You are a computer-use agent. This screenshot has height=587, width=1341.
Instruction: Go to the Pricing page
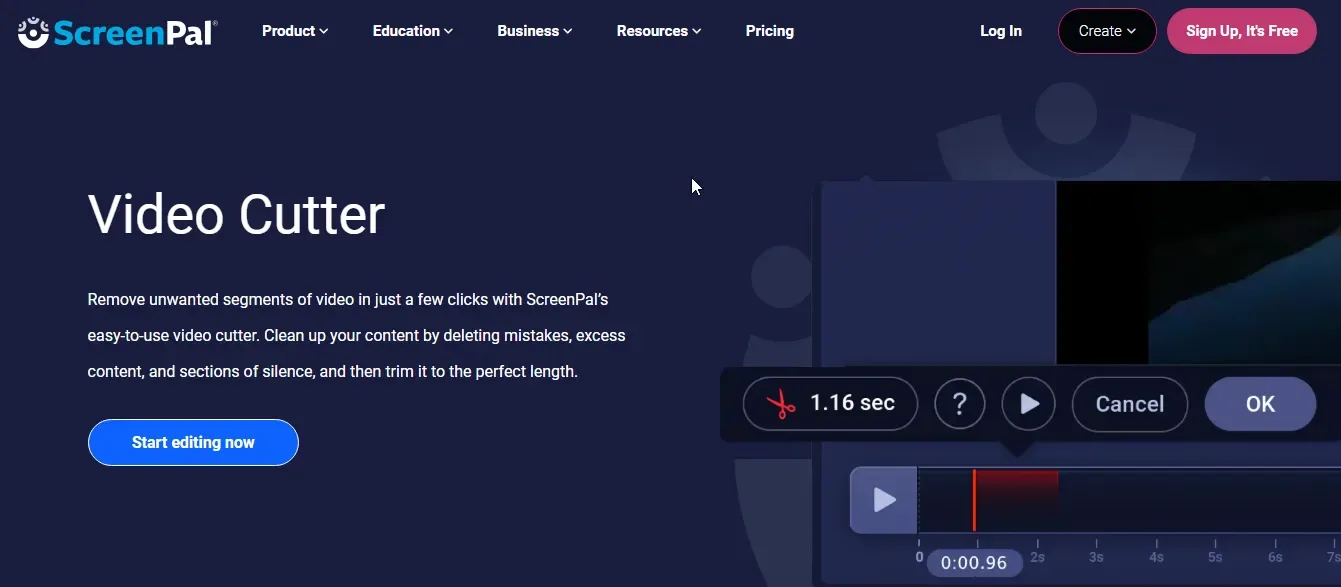(x=770, y=31)
